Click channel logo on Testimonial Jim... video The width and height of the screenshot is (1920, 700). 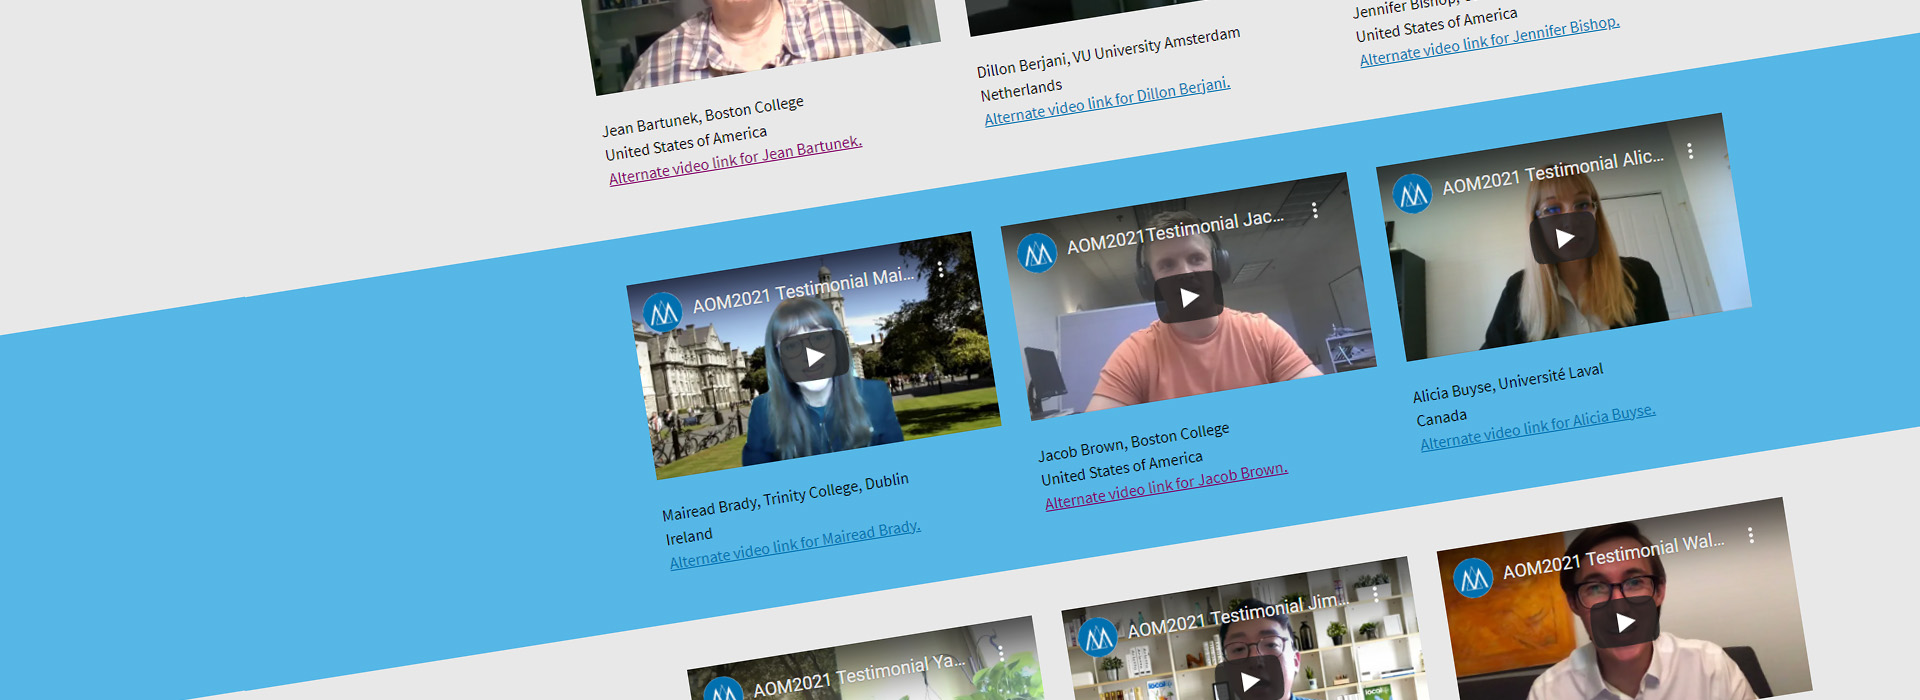1098,638
